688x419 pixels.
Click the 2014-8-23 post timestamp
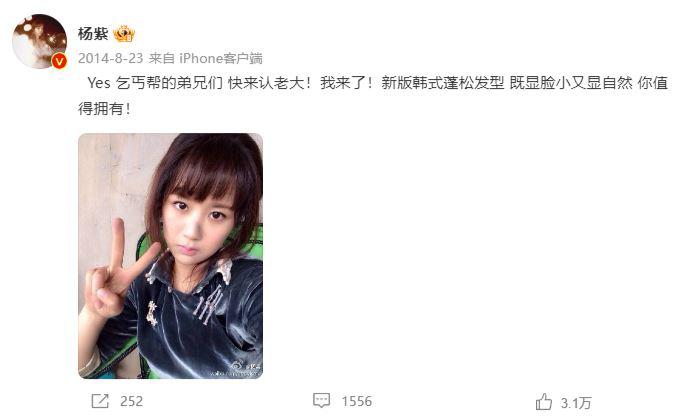111,58
